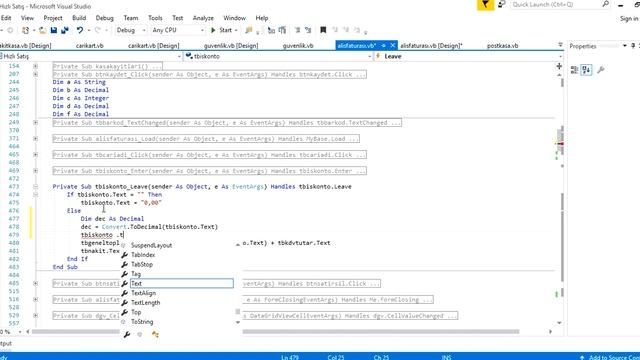640x360 pixels.
Task: Click the Quick Launch search magnifier icon
Action: 606,4
